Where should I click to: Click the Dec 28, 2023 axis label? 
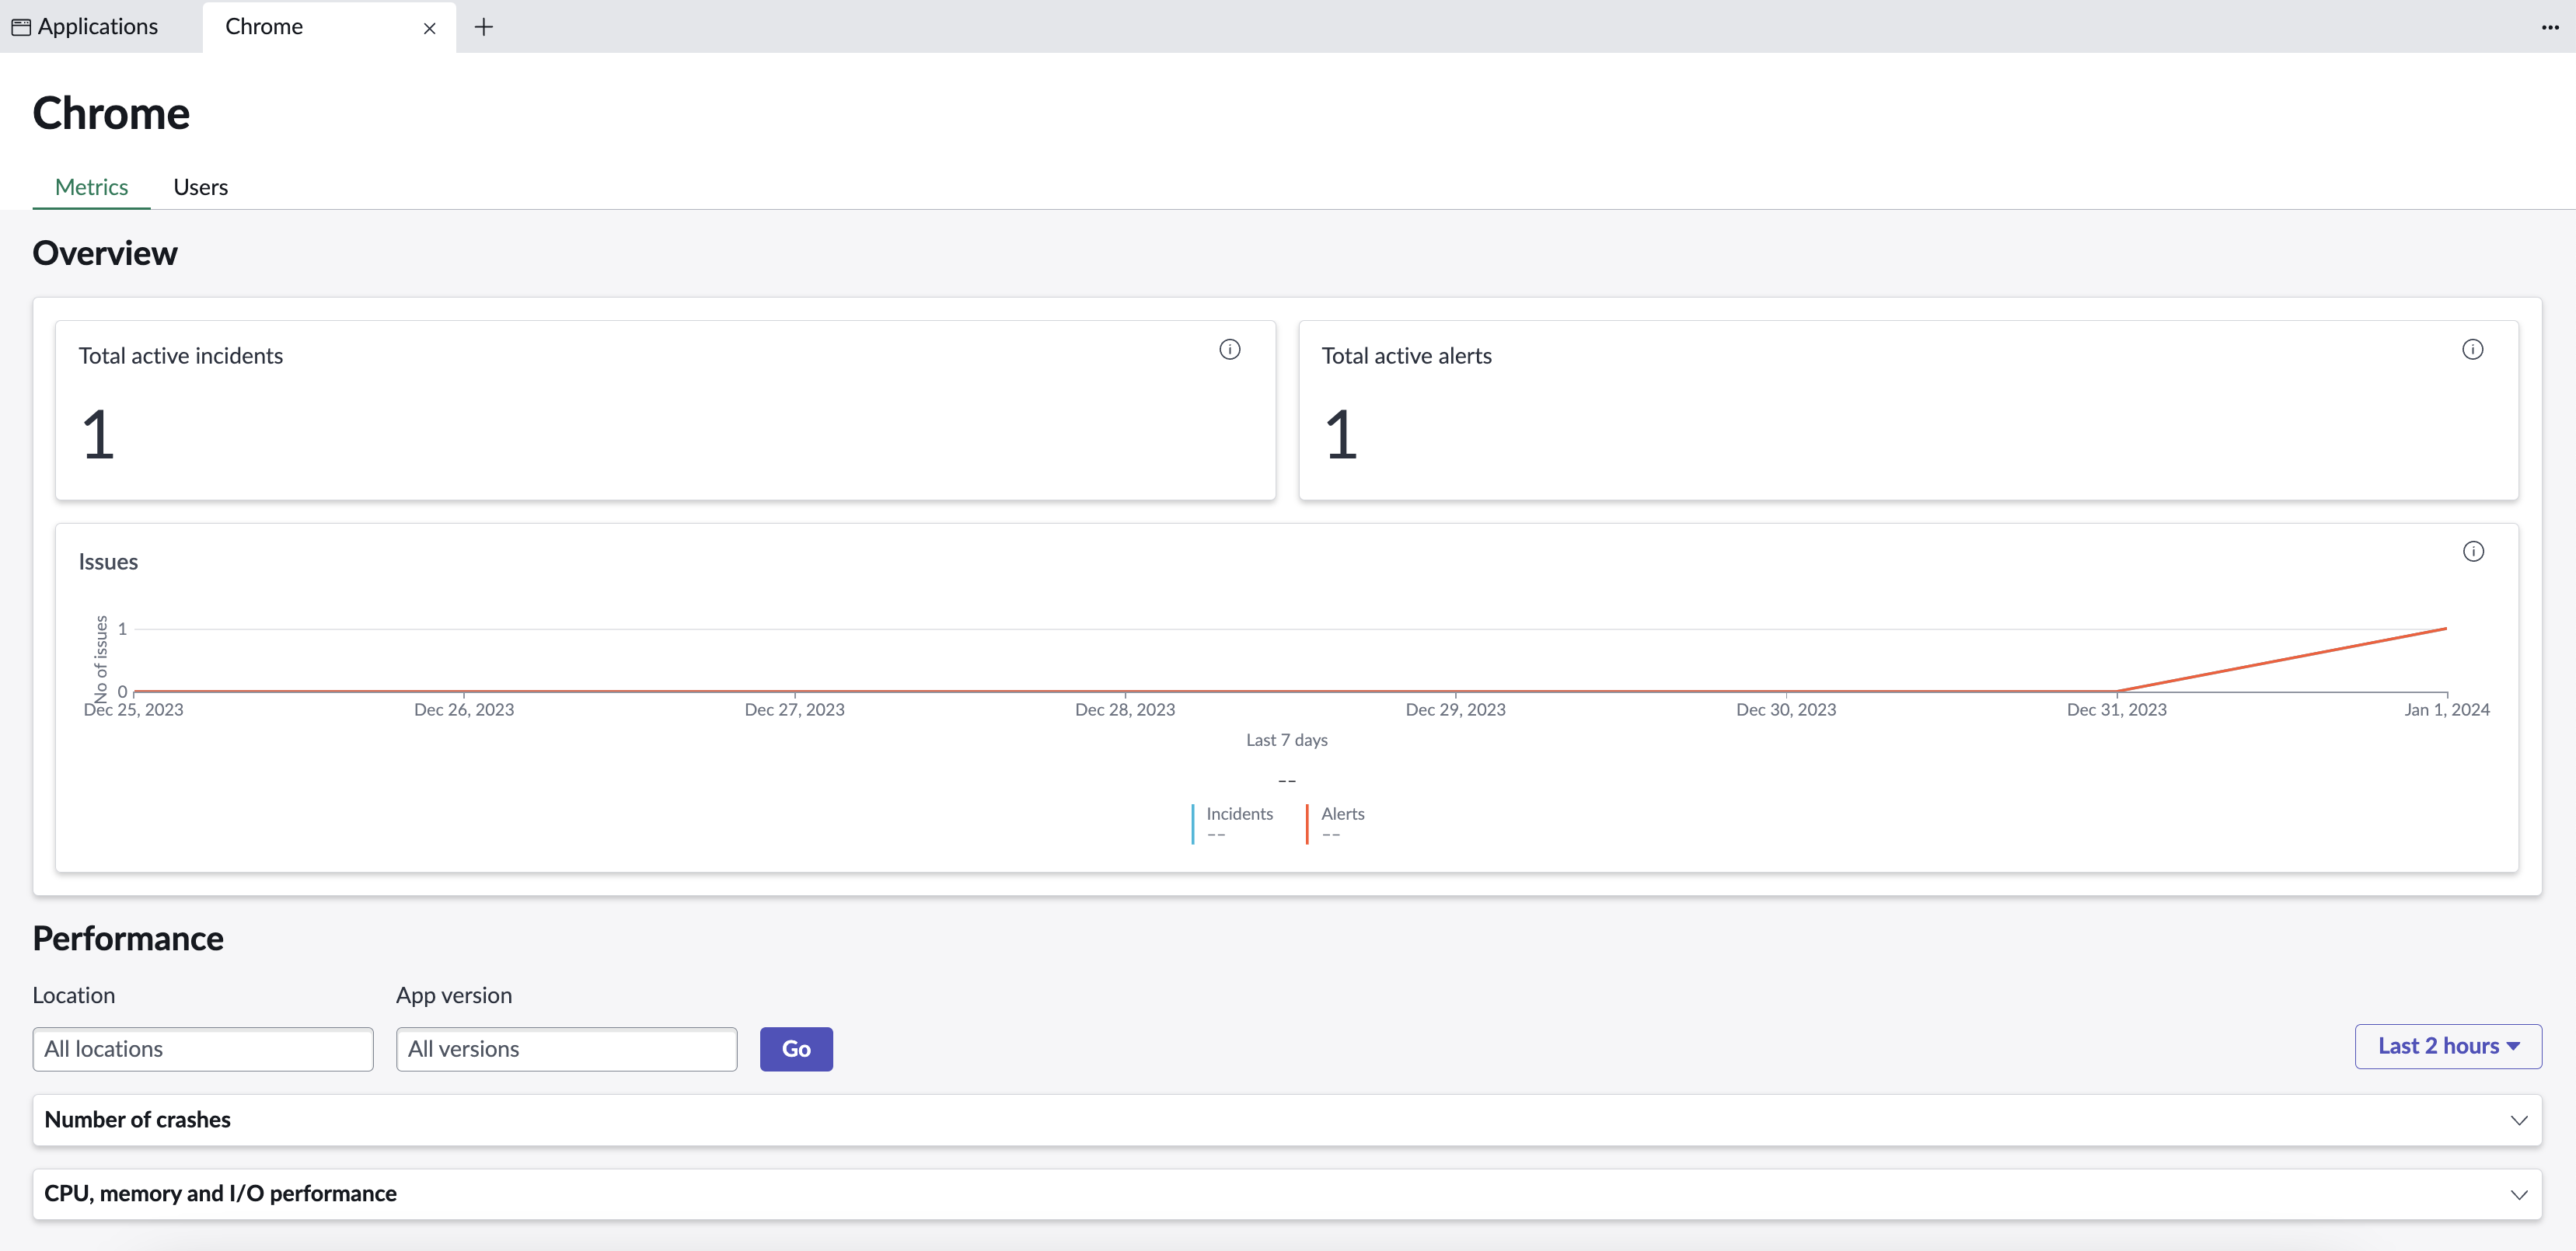tap(1125, 709)
